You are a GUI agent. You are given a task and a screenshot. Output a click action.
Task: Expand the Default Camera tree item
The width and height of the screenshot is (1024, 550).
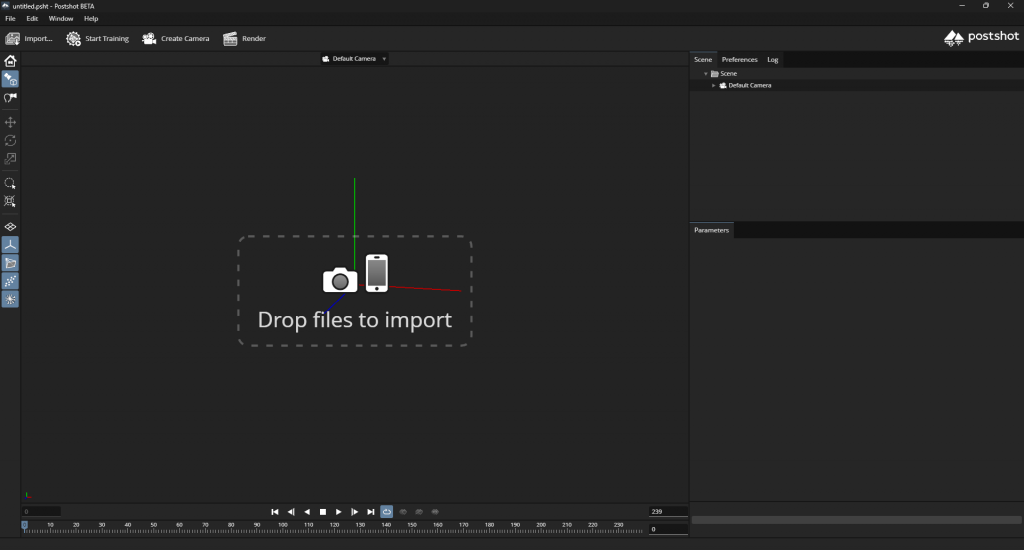coord(714,86)
